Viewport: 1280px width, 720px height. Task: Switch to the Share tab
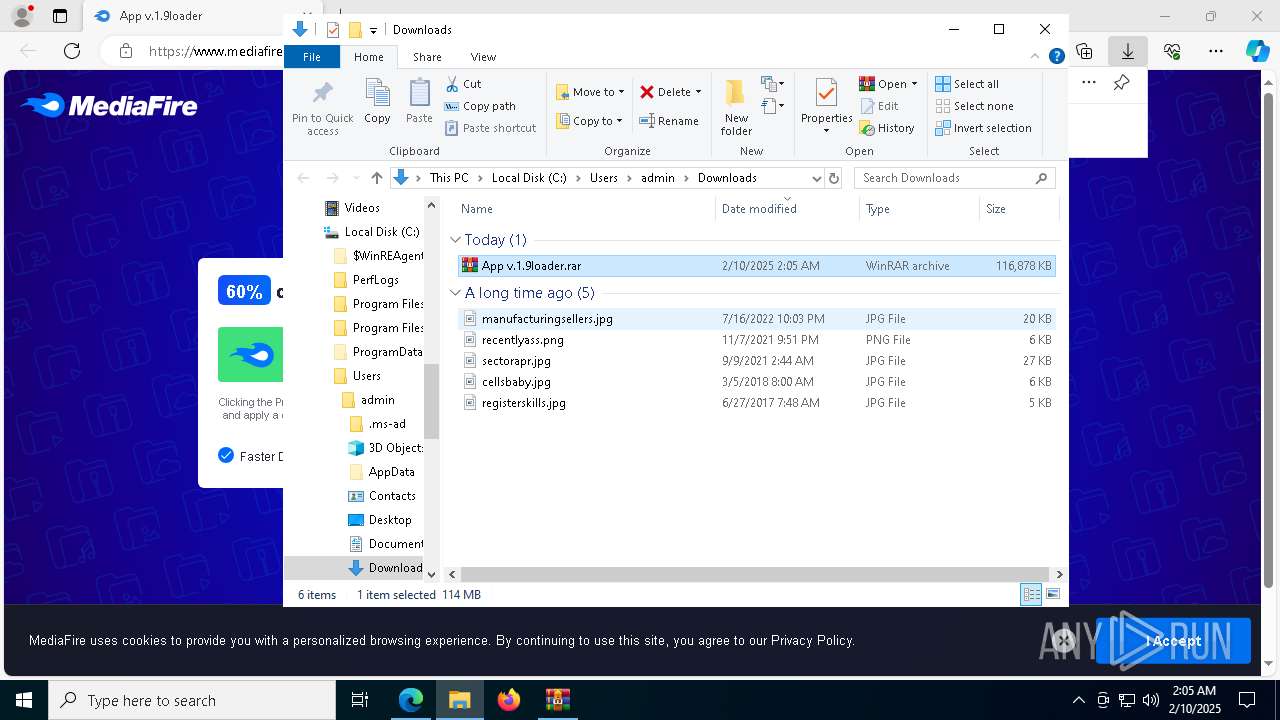(x=427, y=57)
